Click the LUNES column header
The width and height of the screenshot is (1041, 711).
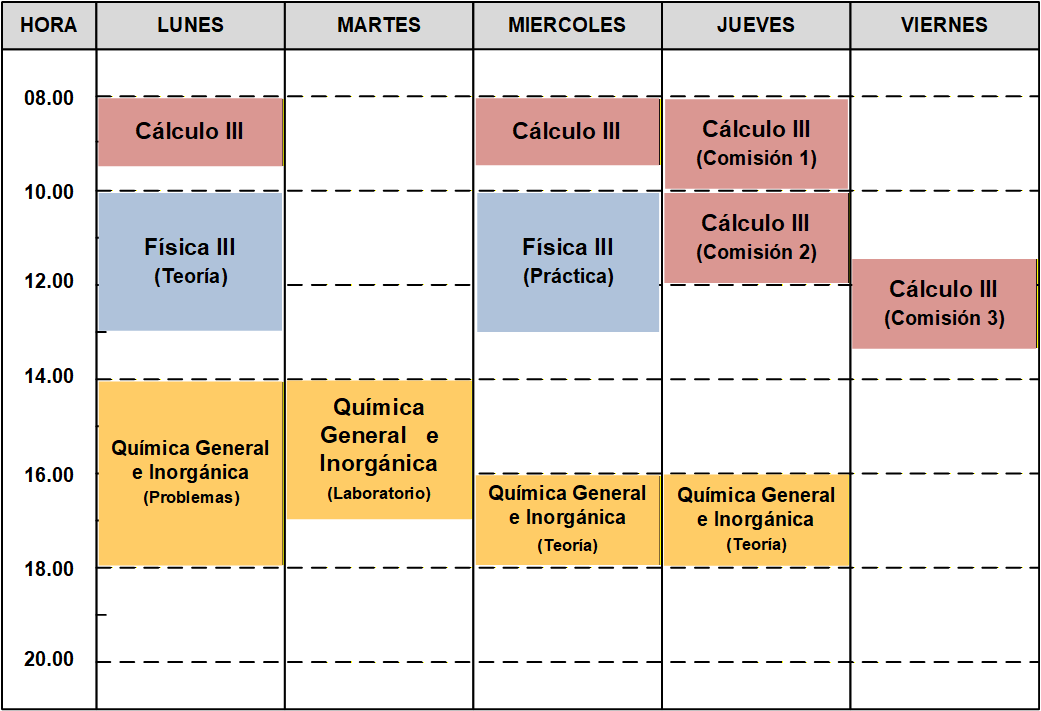[190, 25]
